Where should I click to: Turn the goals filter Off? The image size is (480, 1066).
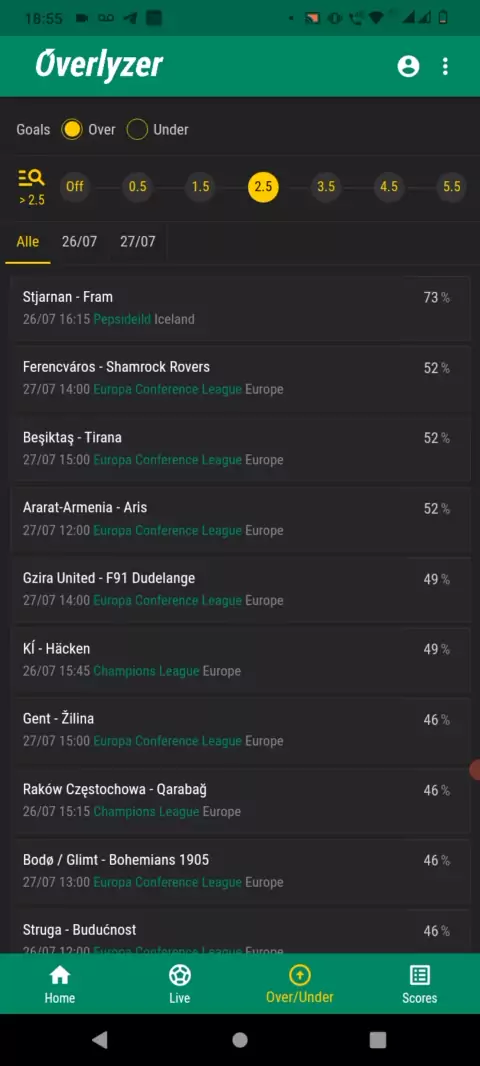tap(75, 186)
